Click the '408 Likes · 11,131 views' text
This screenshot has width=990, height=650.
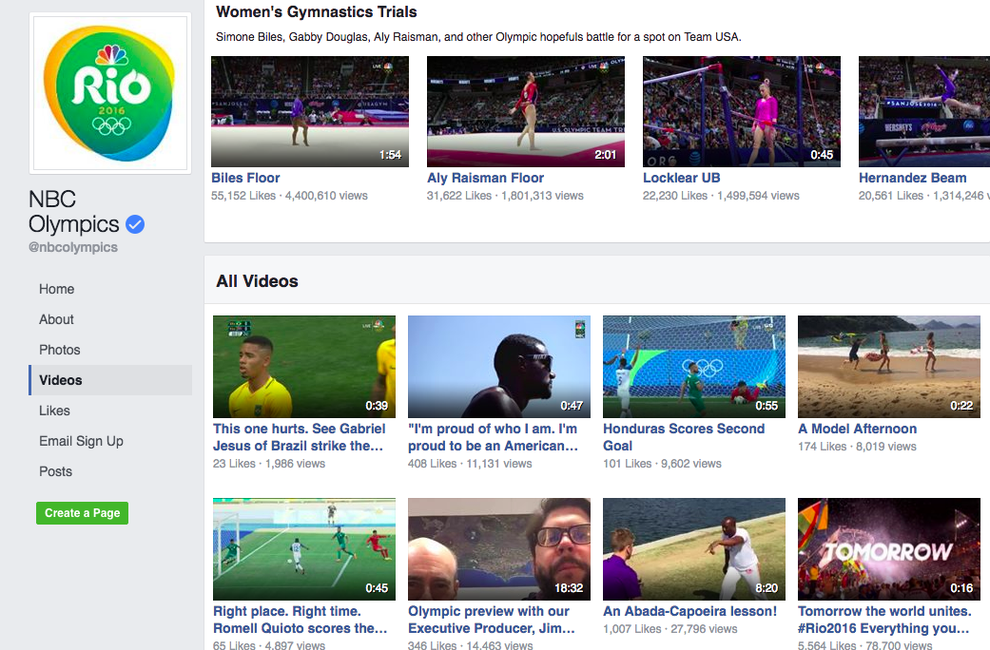[x=470, y=464]
